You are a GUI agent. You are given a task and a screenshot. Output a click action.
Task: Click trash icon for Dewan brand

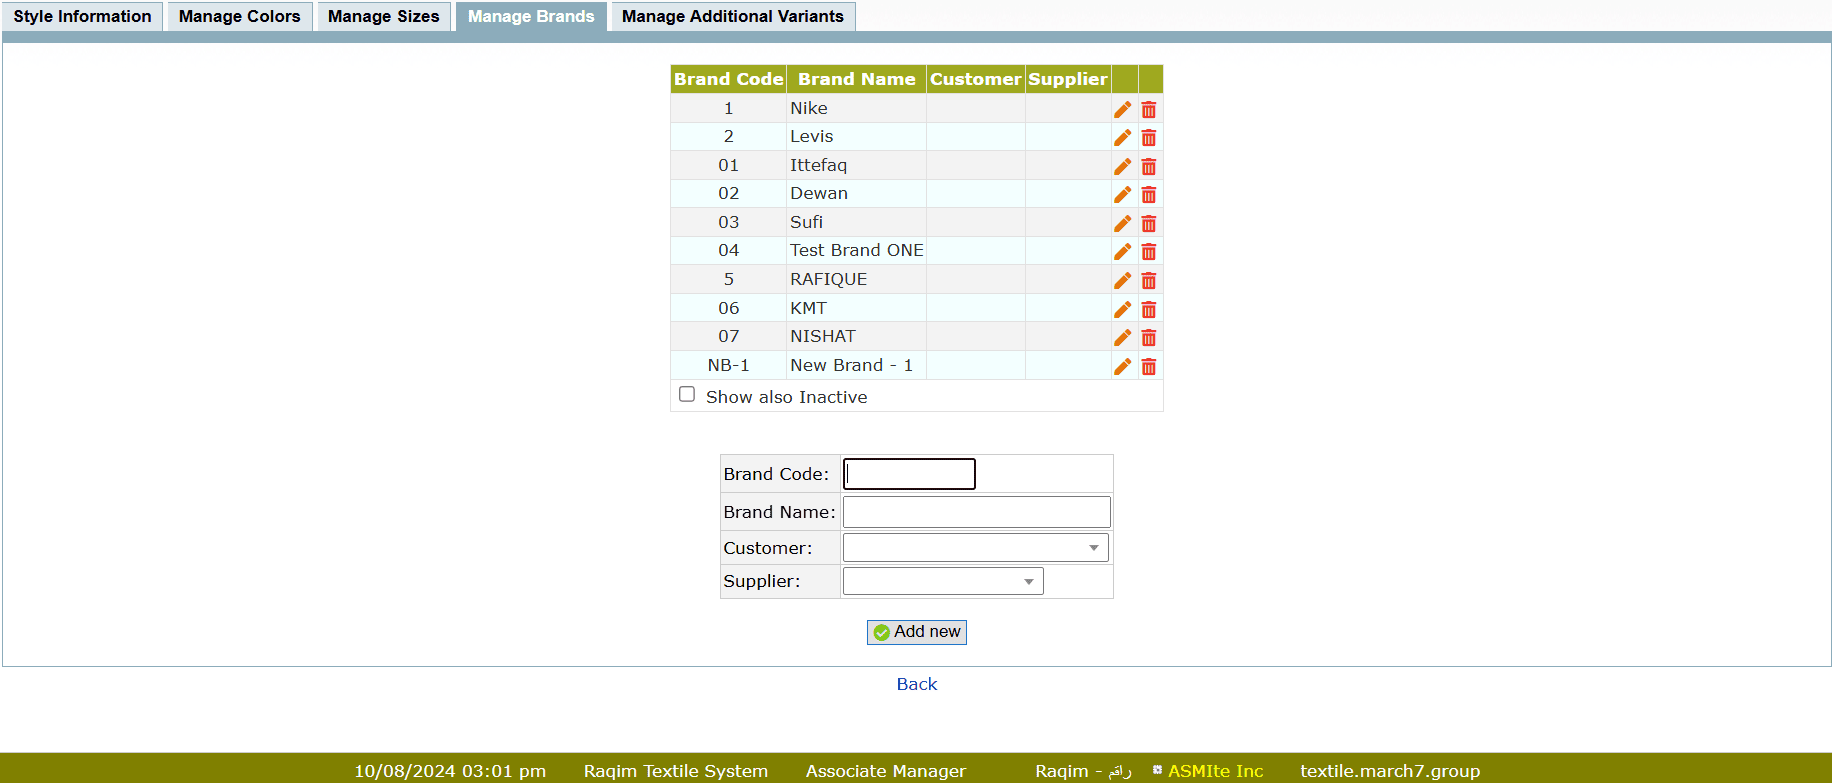(x=1149, y=195)
